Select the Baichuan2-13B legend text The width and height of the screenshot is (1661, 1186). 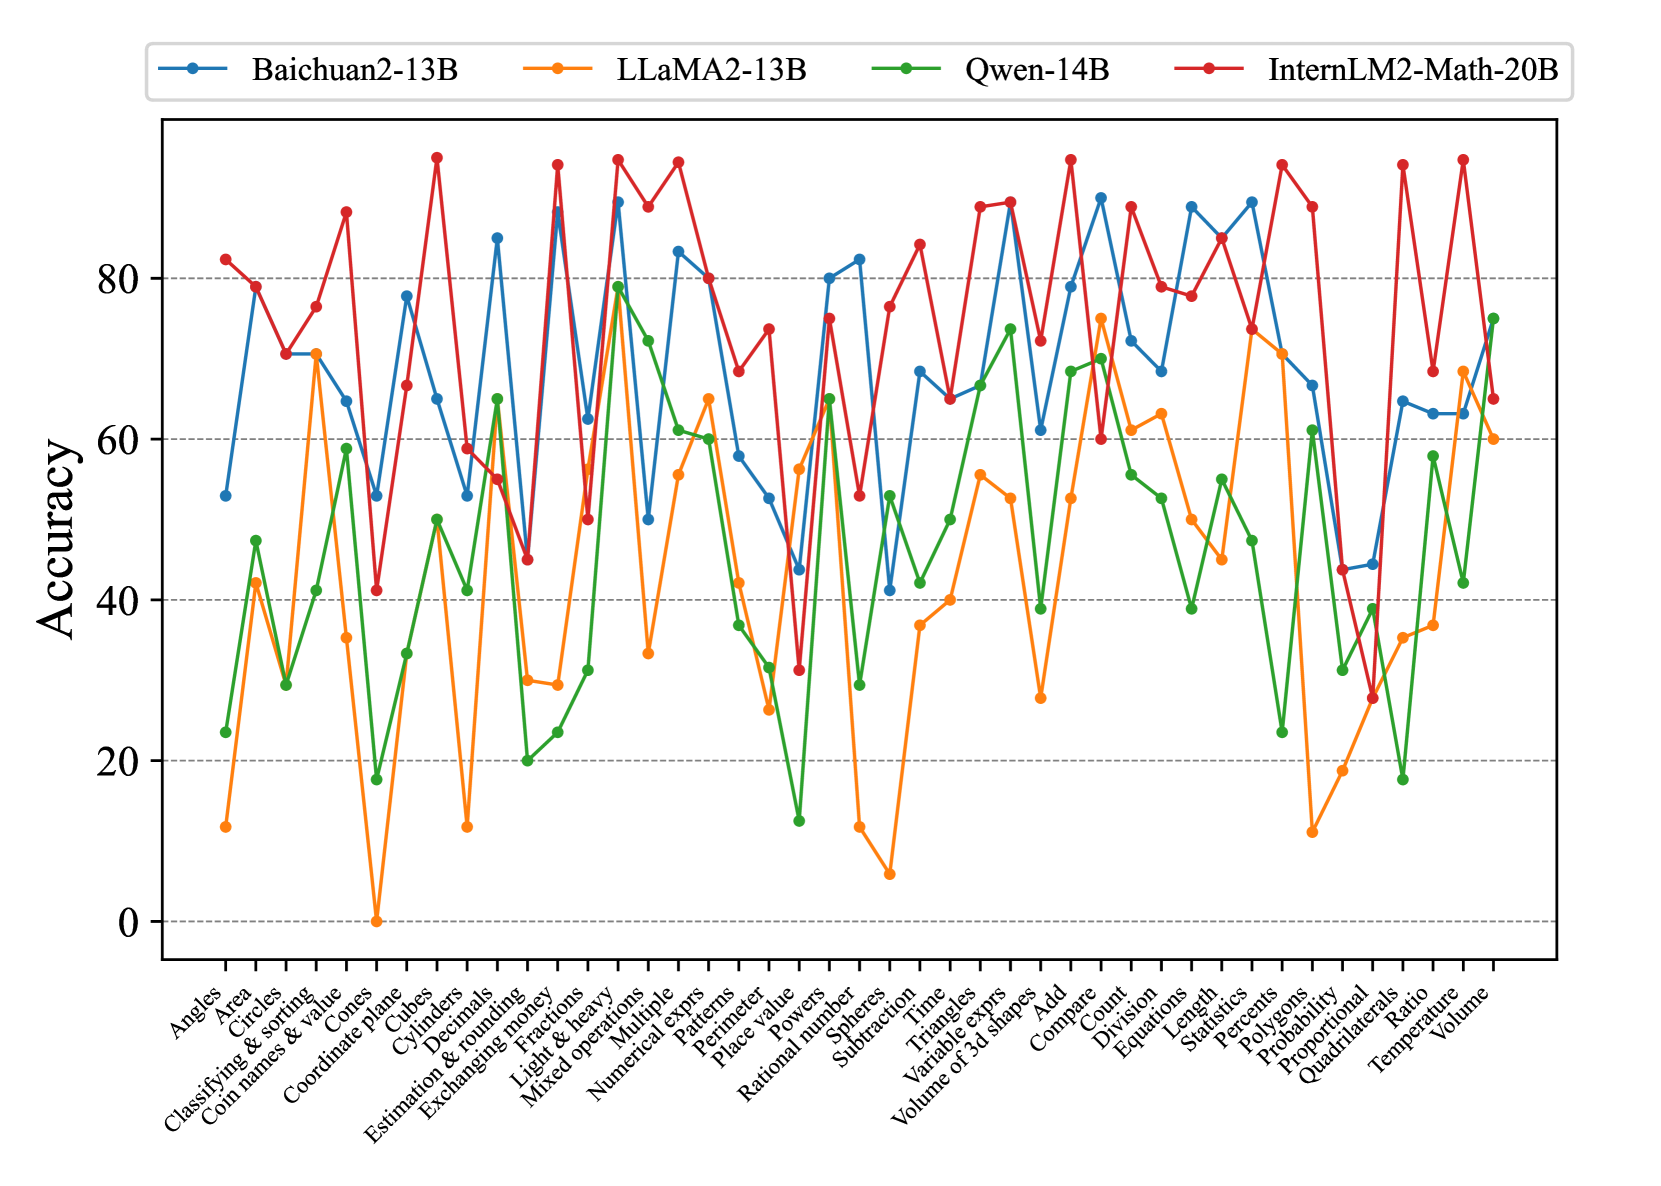pyautogui.click(x=354, y=70)
